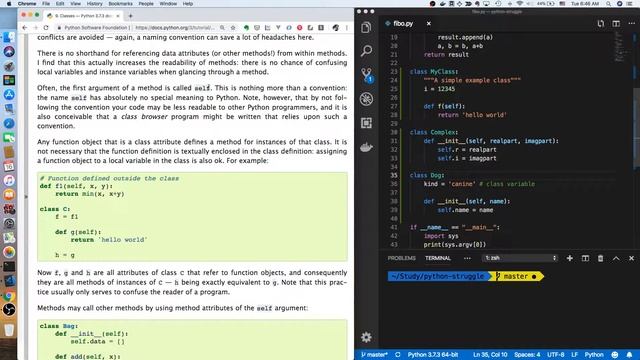Open changes for fibo.py editor
The width and height of the screenshot is (640, 360).
click(x=600, y=24)
